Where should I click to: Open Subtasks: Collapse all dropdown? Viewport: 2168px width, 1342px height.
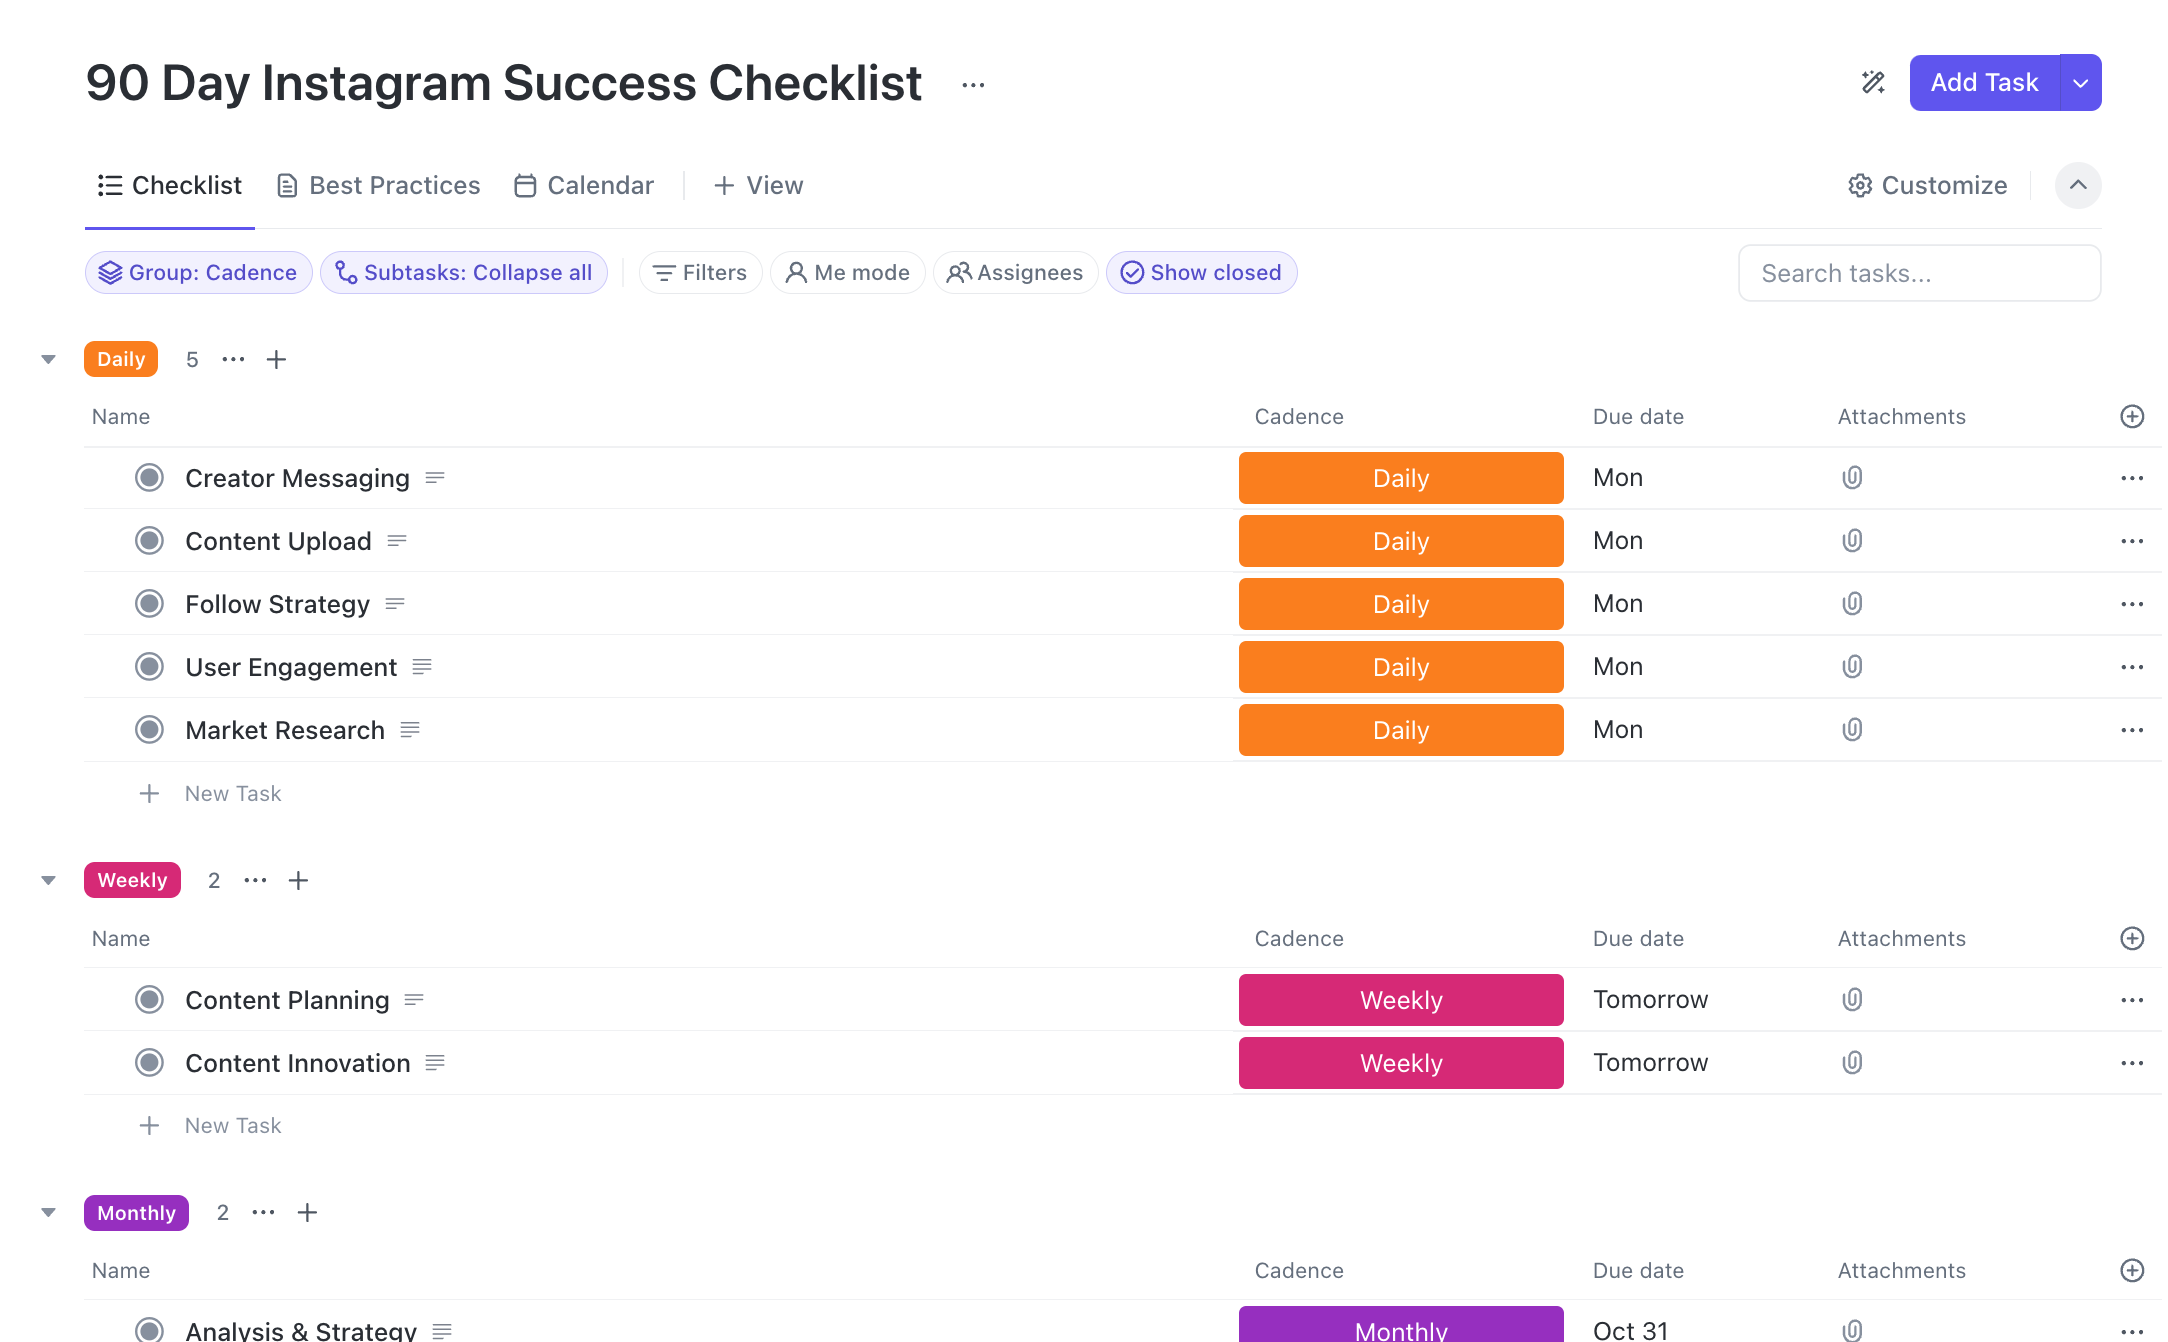pyautogui.click(x=464, y=272)
